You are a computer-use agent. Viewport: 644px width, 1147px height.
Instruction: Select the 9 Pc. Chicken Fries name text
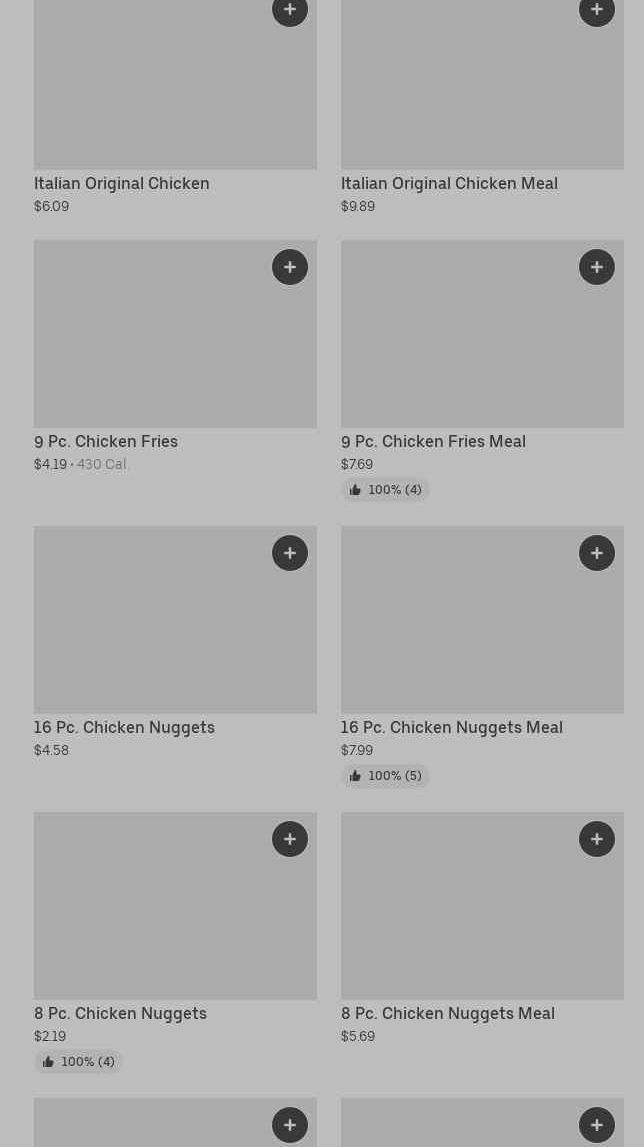point(106,442)
